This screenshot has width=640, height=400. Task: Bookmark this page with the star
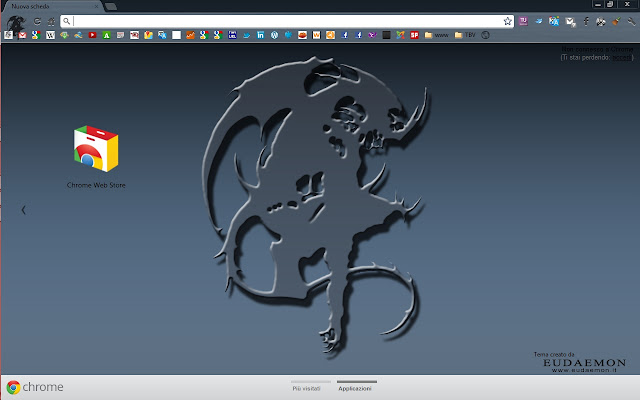click(x=507, y=21)
